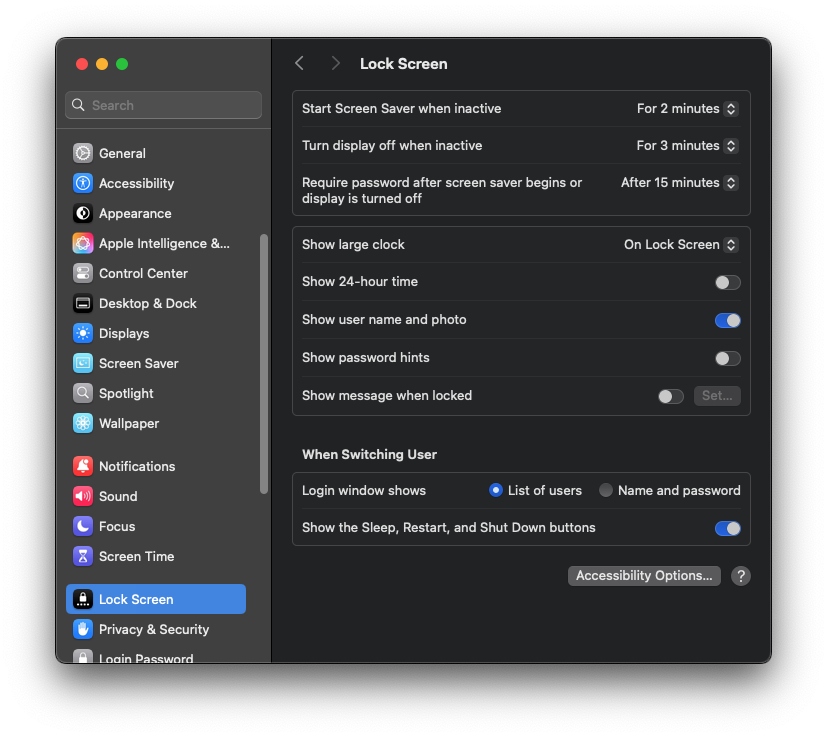The height and width of the screenshot is (737, 827).
Task: Click the Apple Intelligence icon
Action: 83,243
